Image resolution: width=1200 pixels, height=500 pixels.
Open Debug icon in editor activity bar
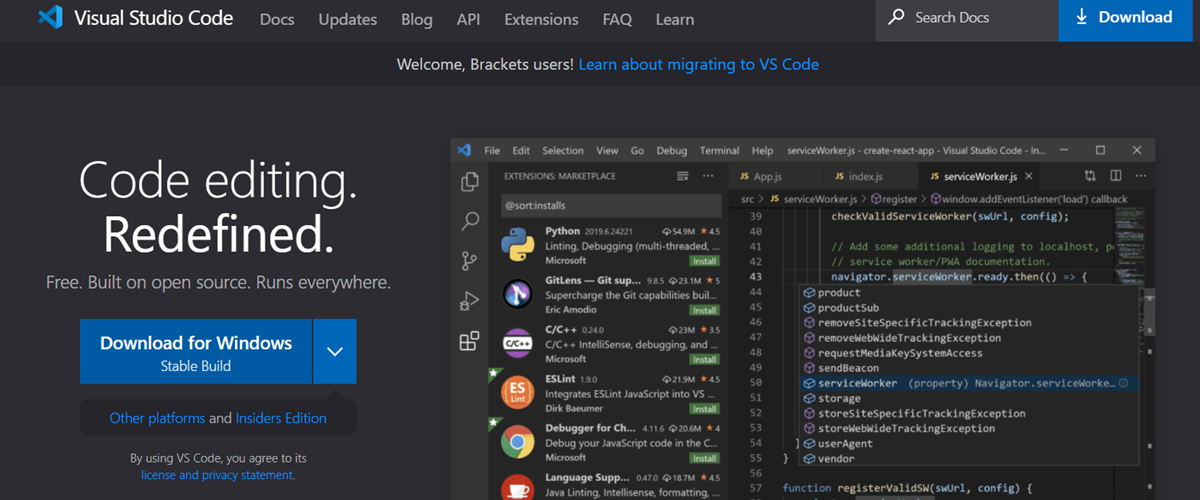click(469, 301)
